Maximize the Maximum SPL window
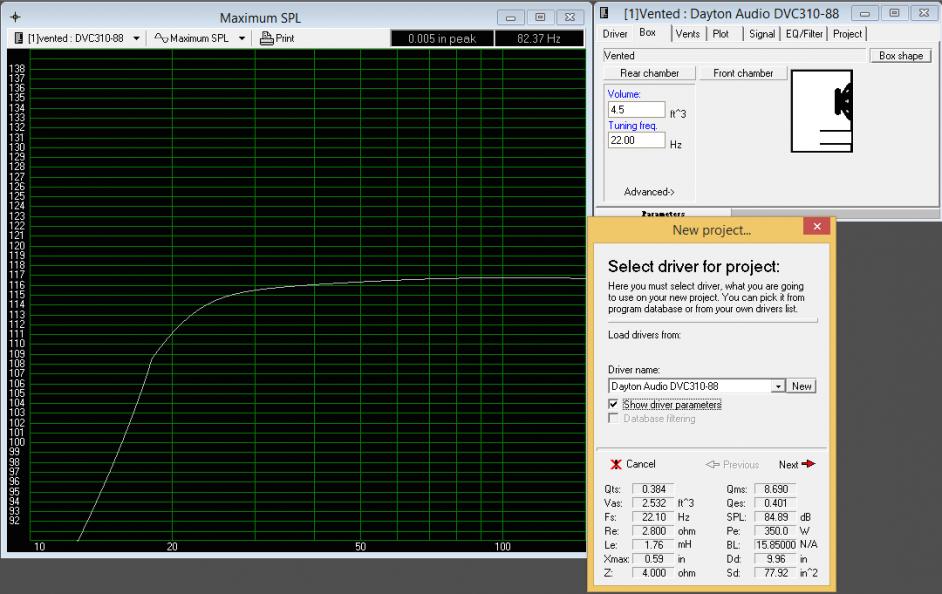 coord(540,17)
